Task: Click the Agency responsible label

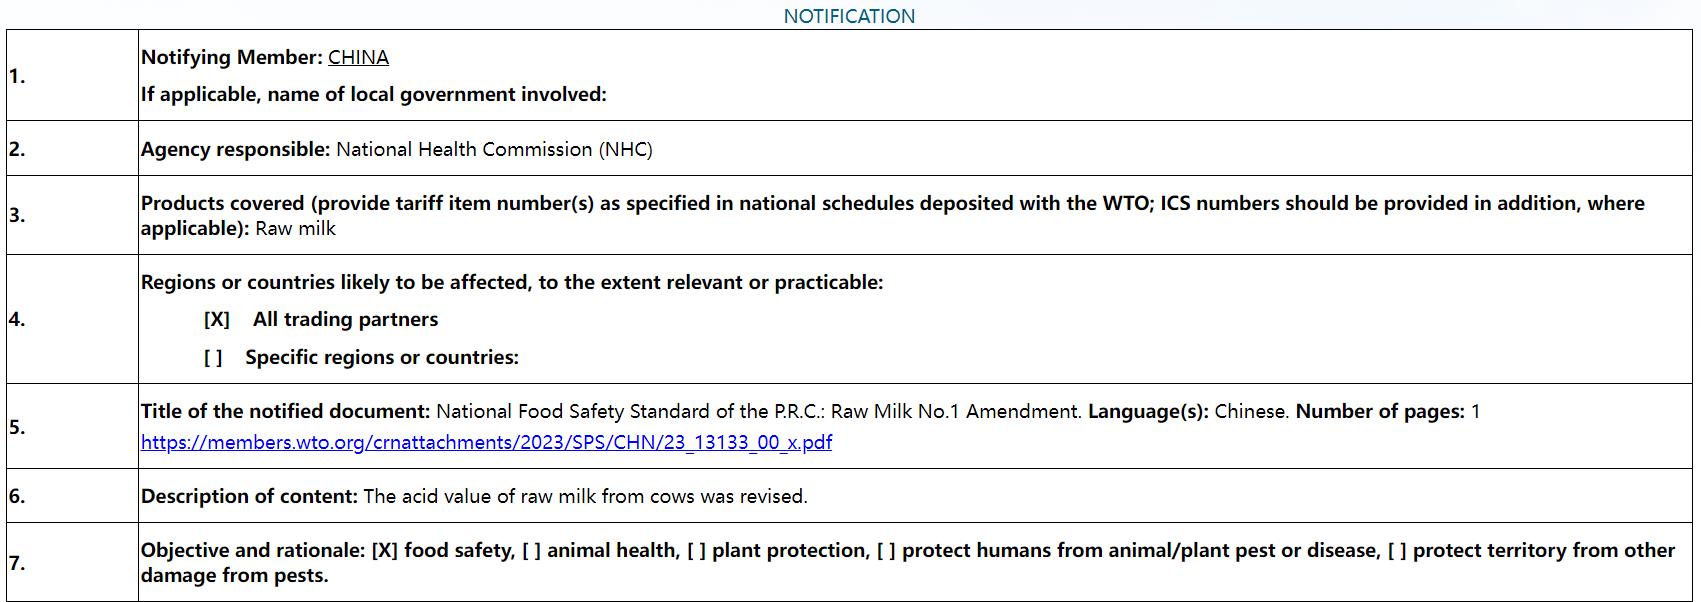Action: coord(235,149)
